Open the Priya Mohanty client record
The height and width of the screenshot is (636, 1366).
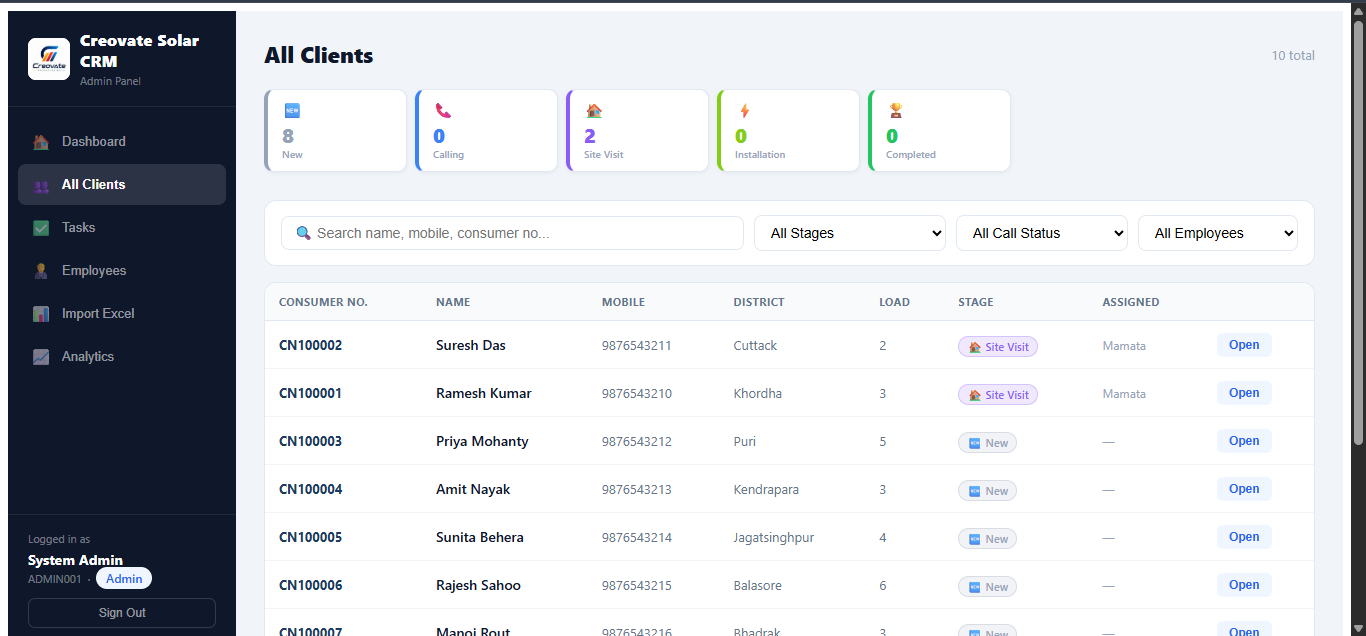point(1244,441)
